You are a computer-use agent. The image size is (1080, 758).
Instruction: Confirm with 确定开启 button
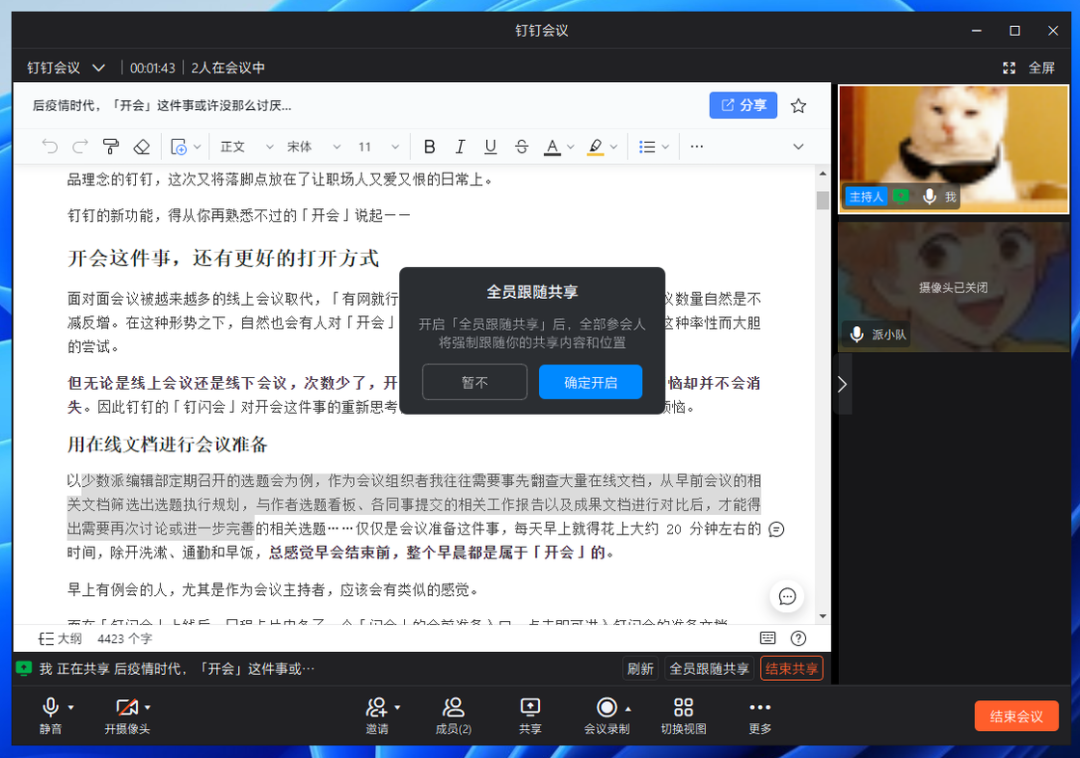click(590, 382)
